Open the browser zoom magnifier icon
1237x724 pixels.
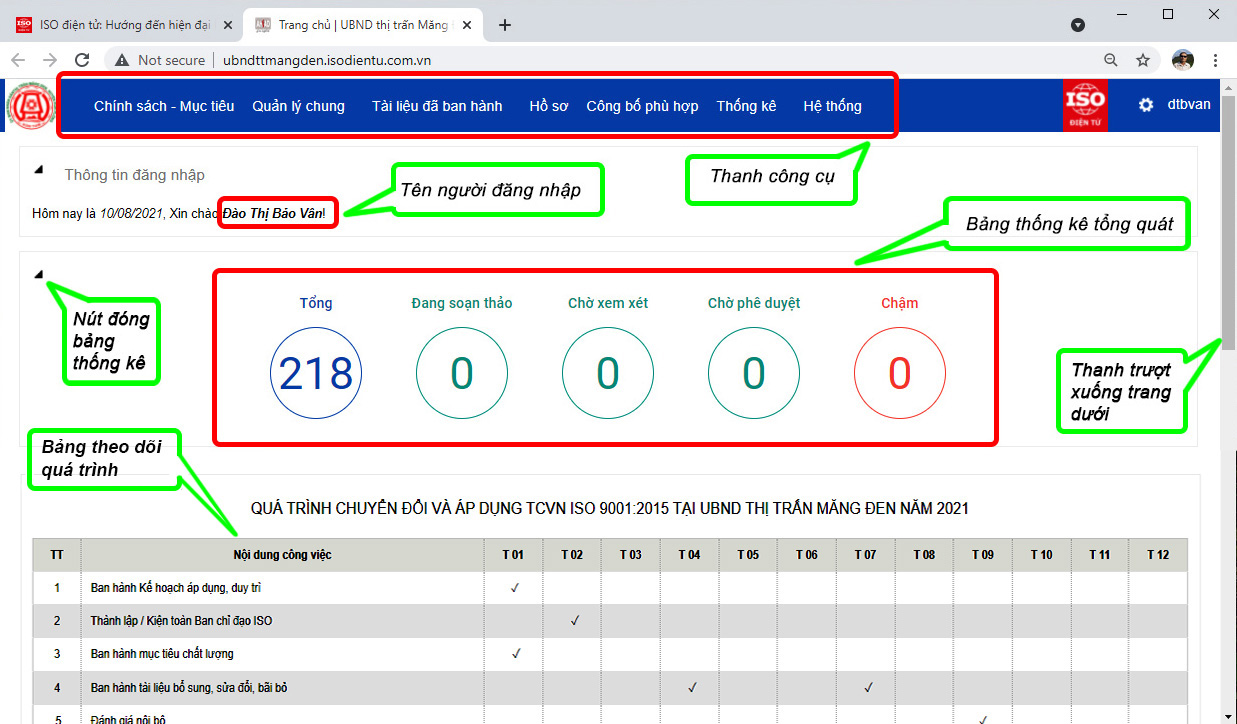[1111, 60]
